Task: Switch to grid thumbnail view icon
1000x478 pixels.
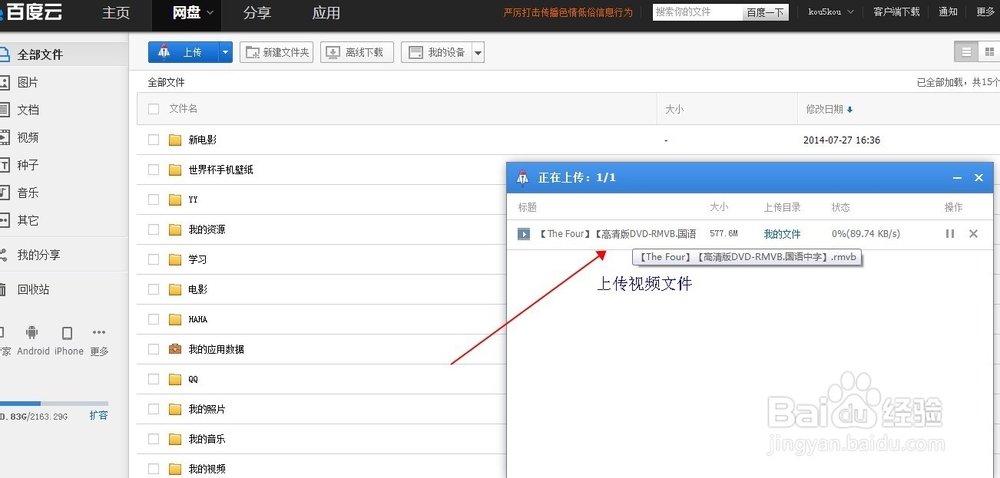Action: pyautogui.click(x=989, y=52)
